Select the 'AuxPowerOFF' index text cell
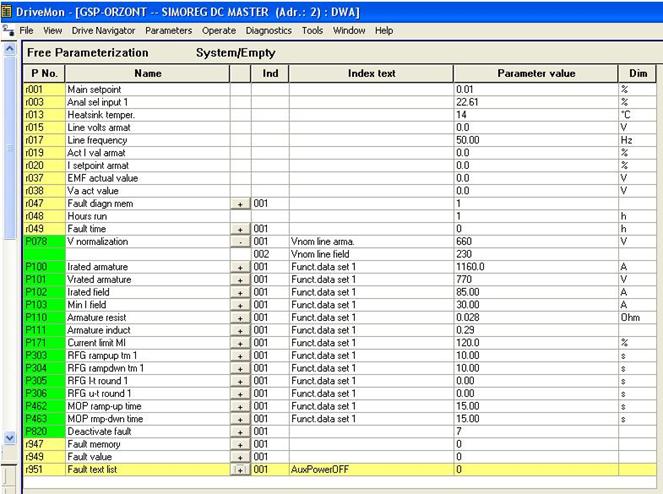This screenshot has height=494, width=663. point(371,469)
